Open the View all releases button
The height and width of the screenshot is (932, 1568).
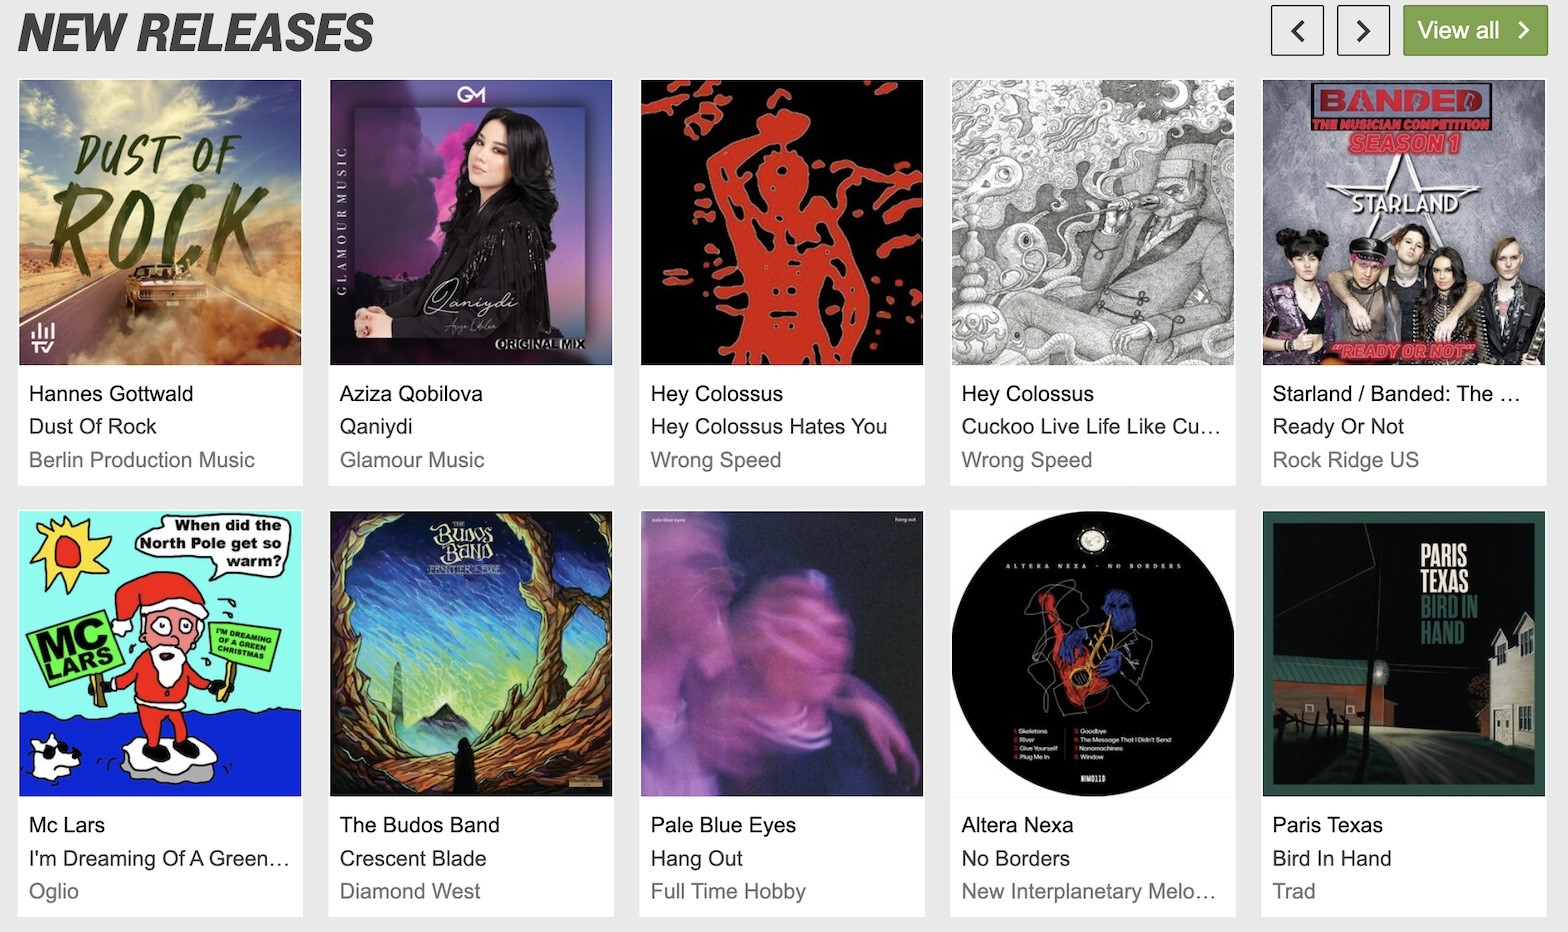coord(1475,30)
